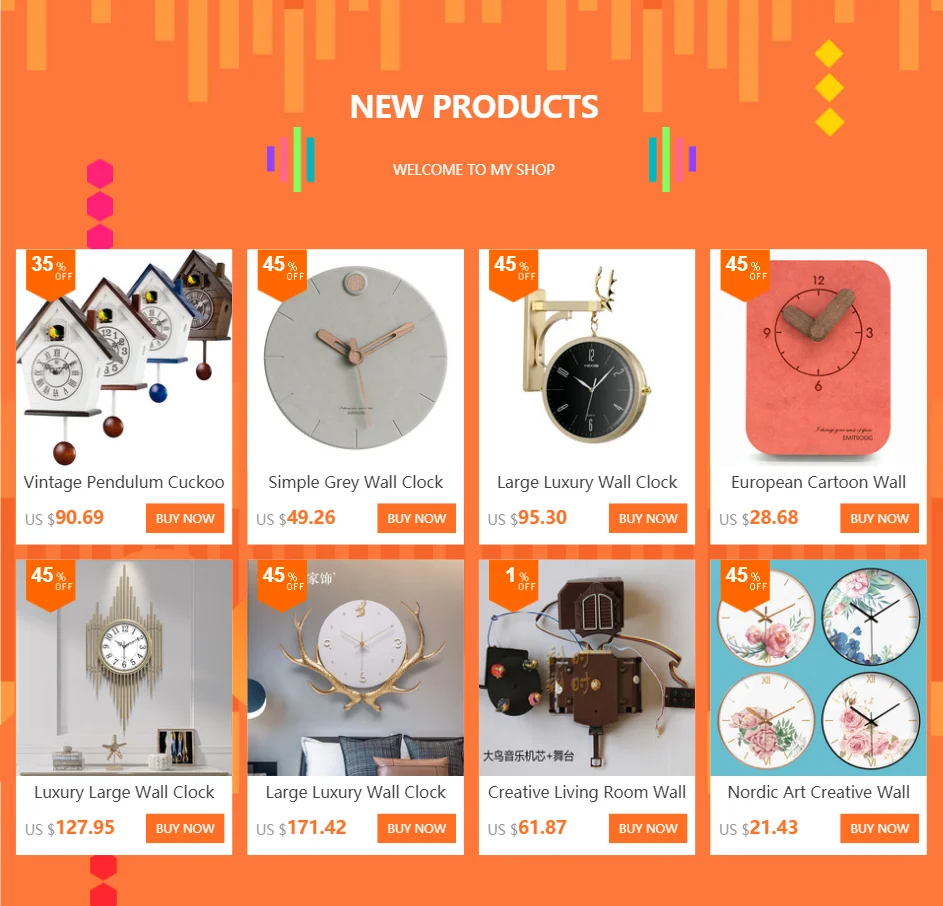Viewport: 943px width, 906px height.
Task: Click Buy Now for Nordic Art Creative Wall
Action: click(x=879, y=828)
